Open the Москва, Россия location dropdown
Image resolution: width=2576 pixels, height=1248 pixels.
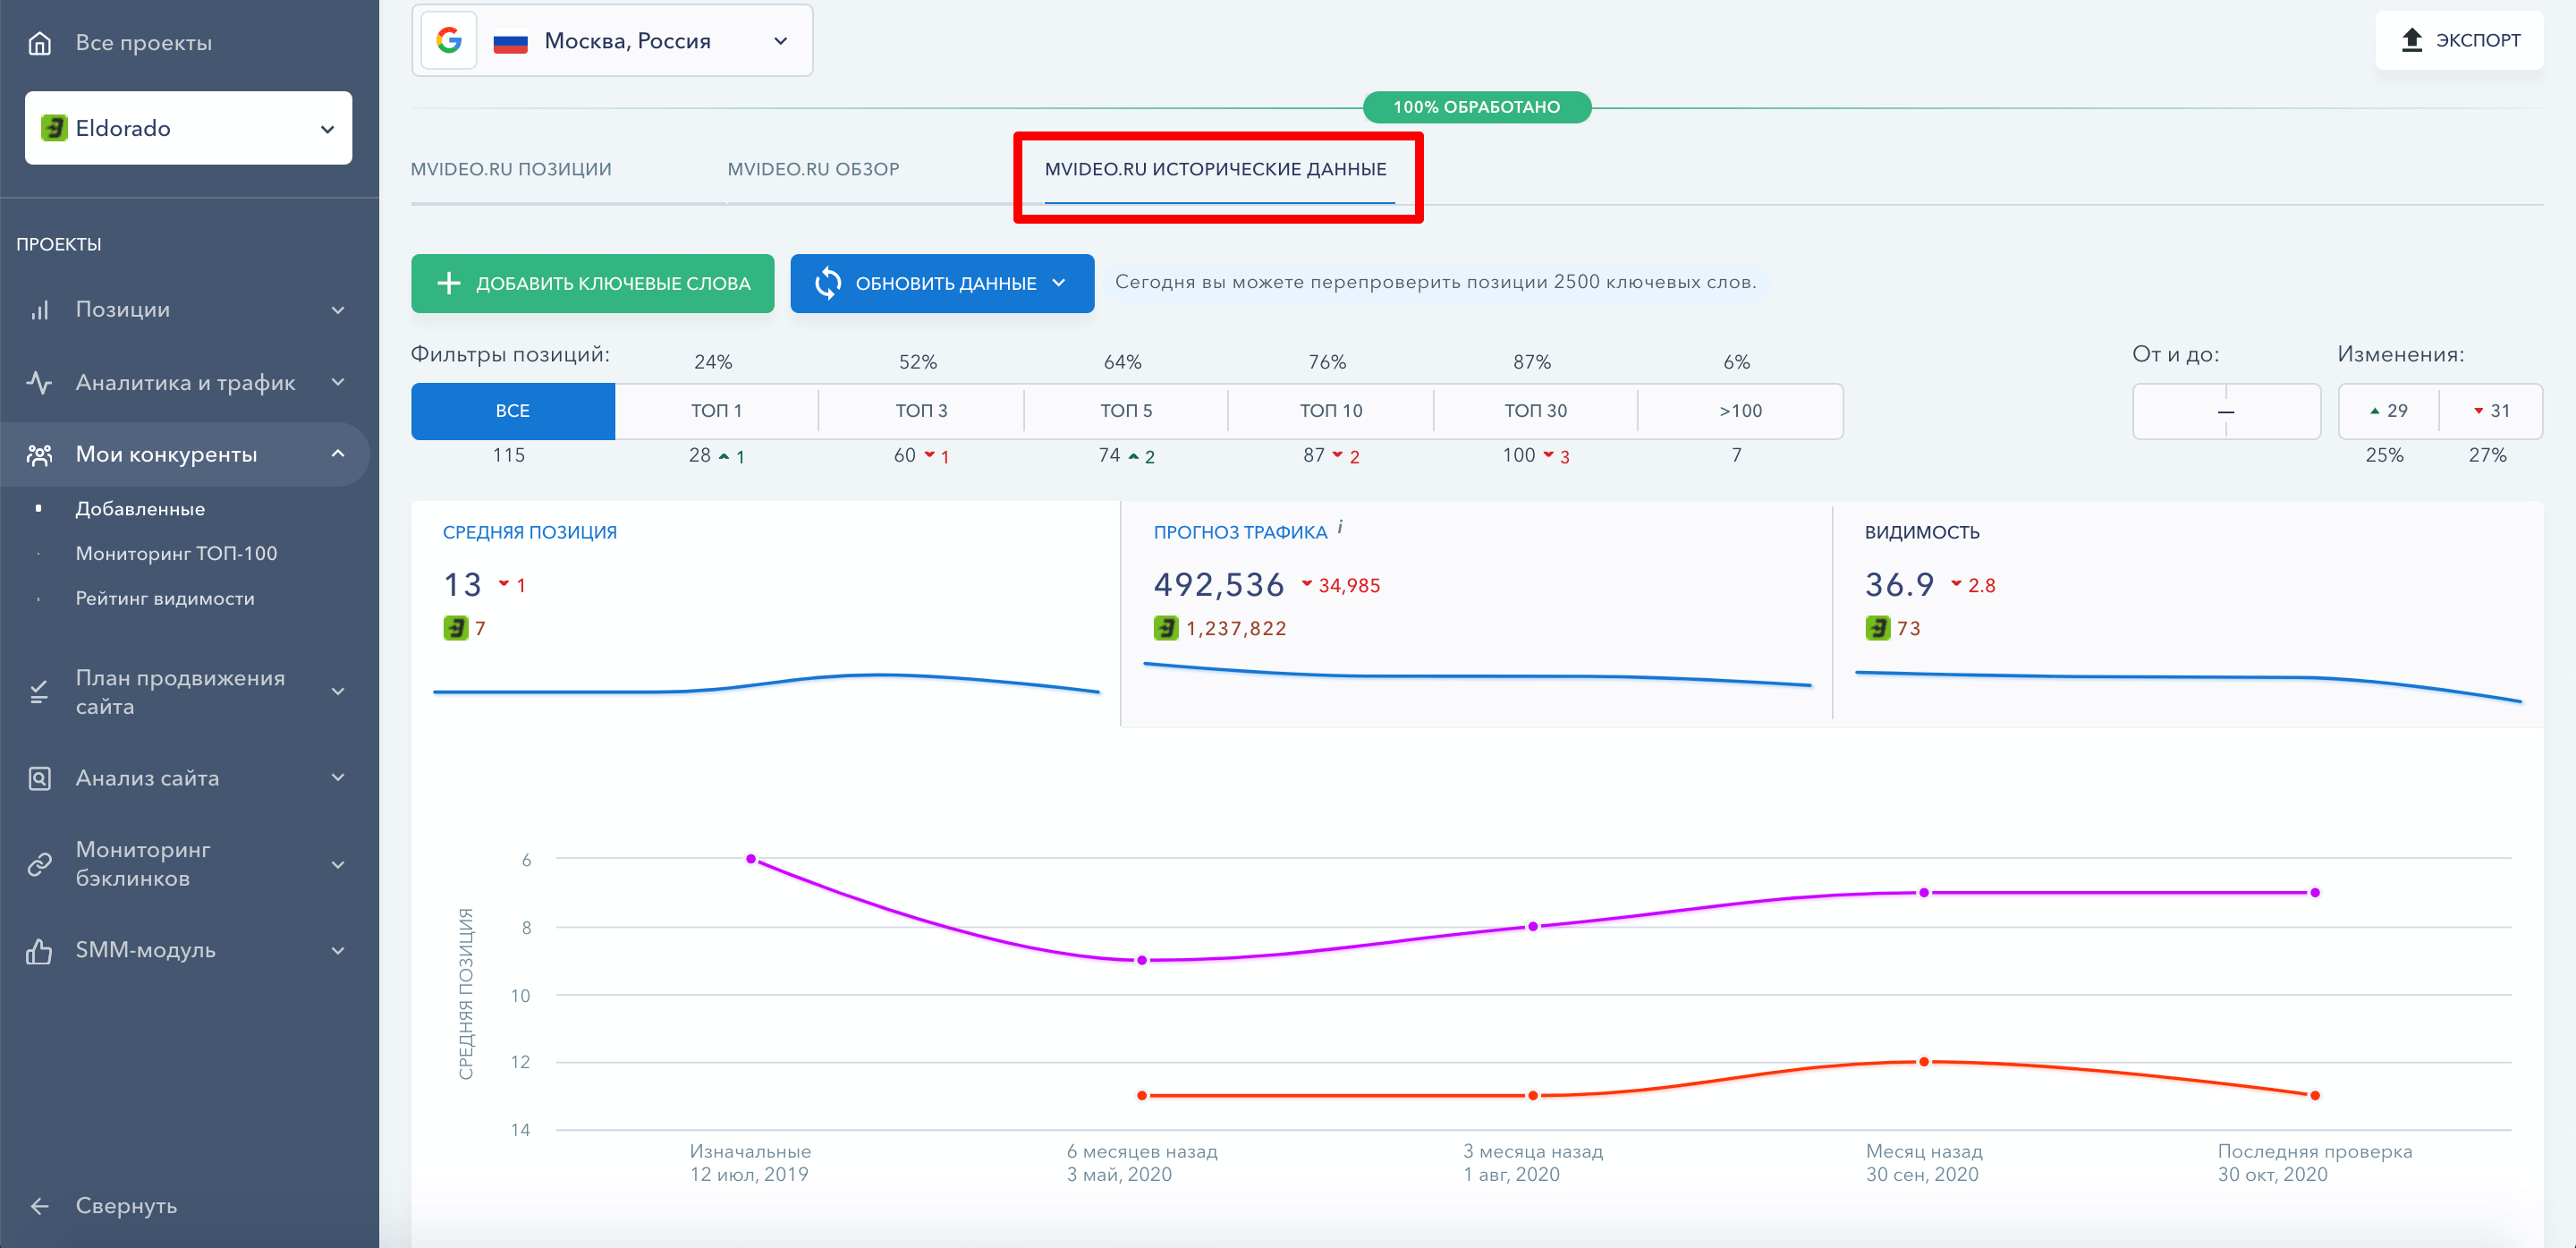pyautogui.click(x=612, y=41)
